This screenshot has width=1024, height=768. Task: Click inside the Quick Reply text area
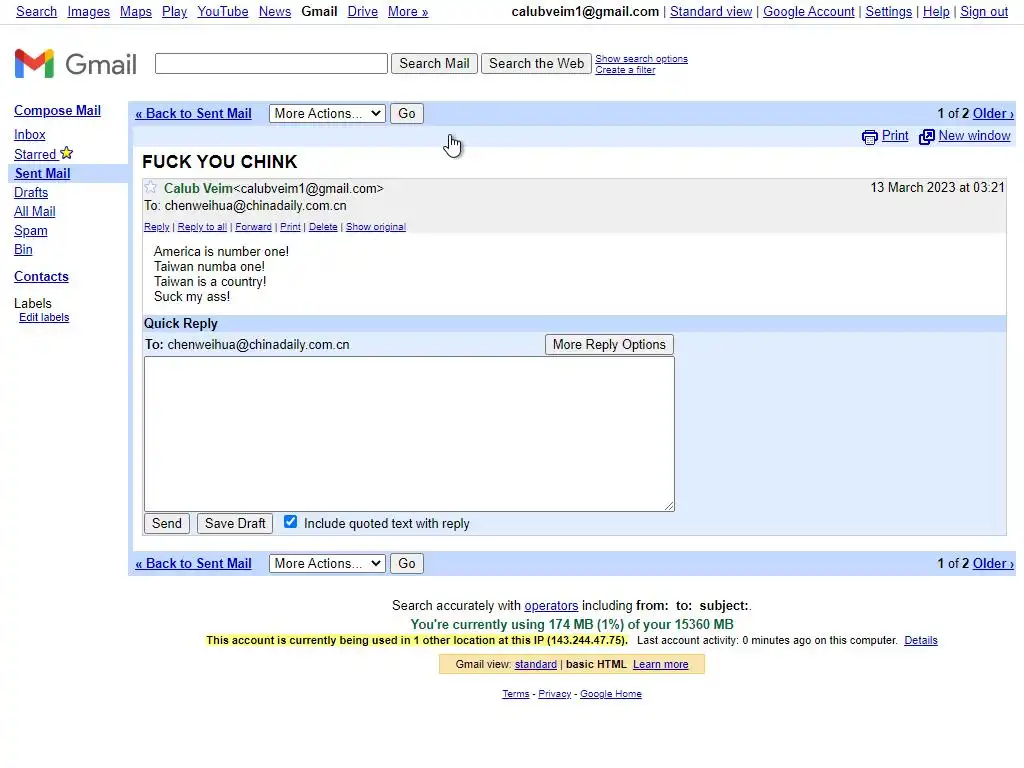409,434
